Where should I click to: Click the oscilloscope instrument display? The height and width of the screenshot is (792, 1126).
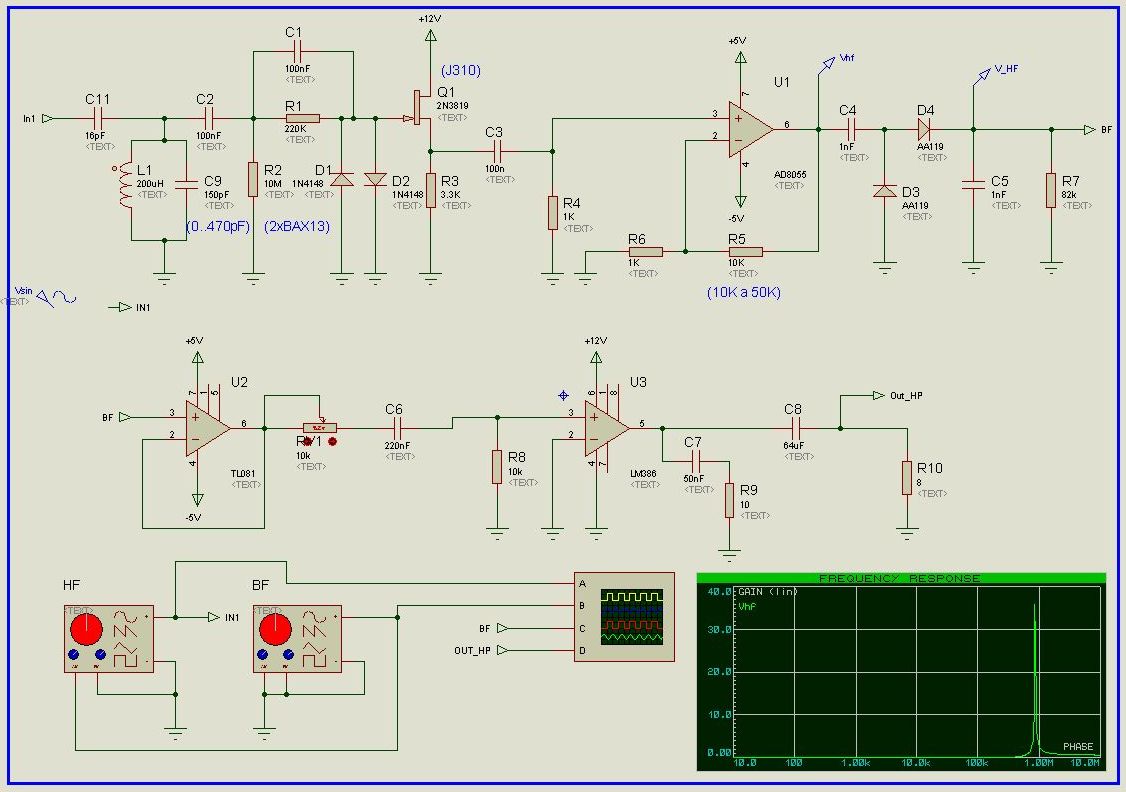631,616
